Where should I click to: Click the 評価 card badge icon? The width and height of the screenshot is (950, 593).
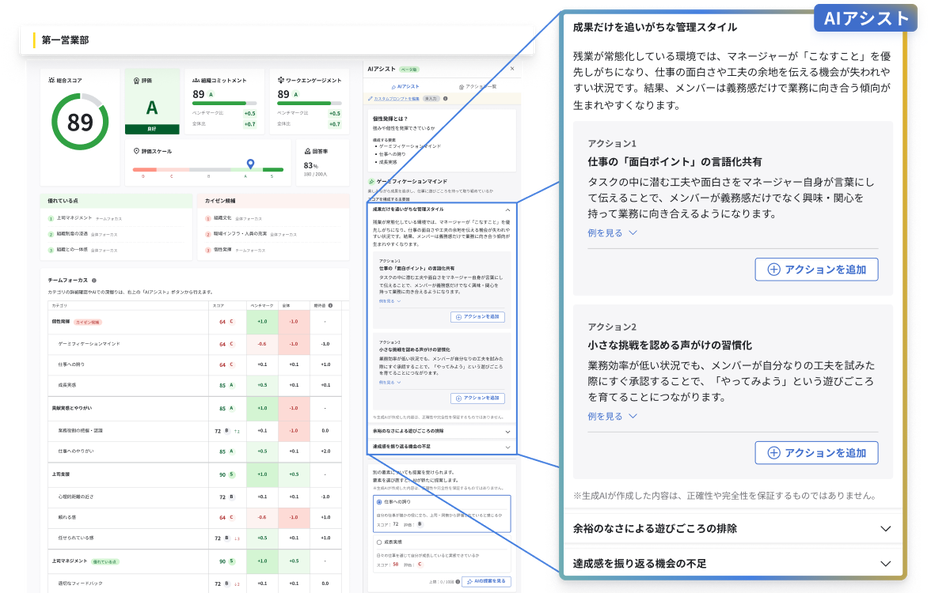click(136, 80)
